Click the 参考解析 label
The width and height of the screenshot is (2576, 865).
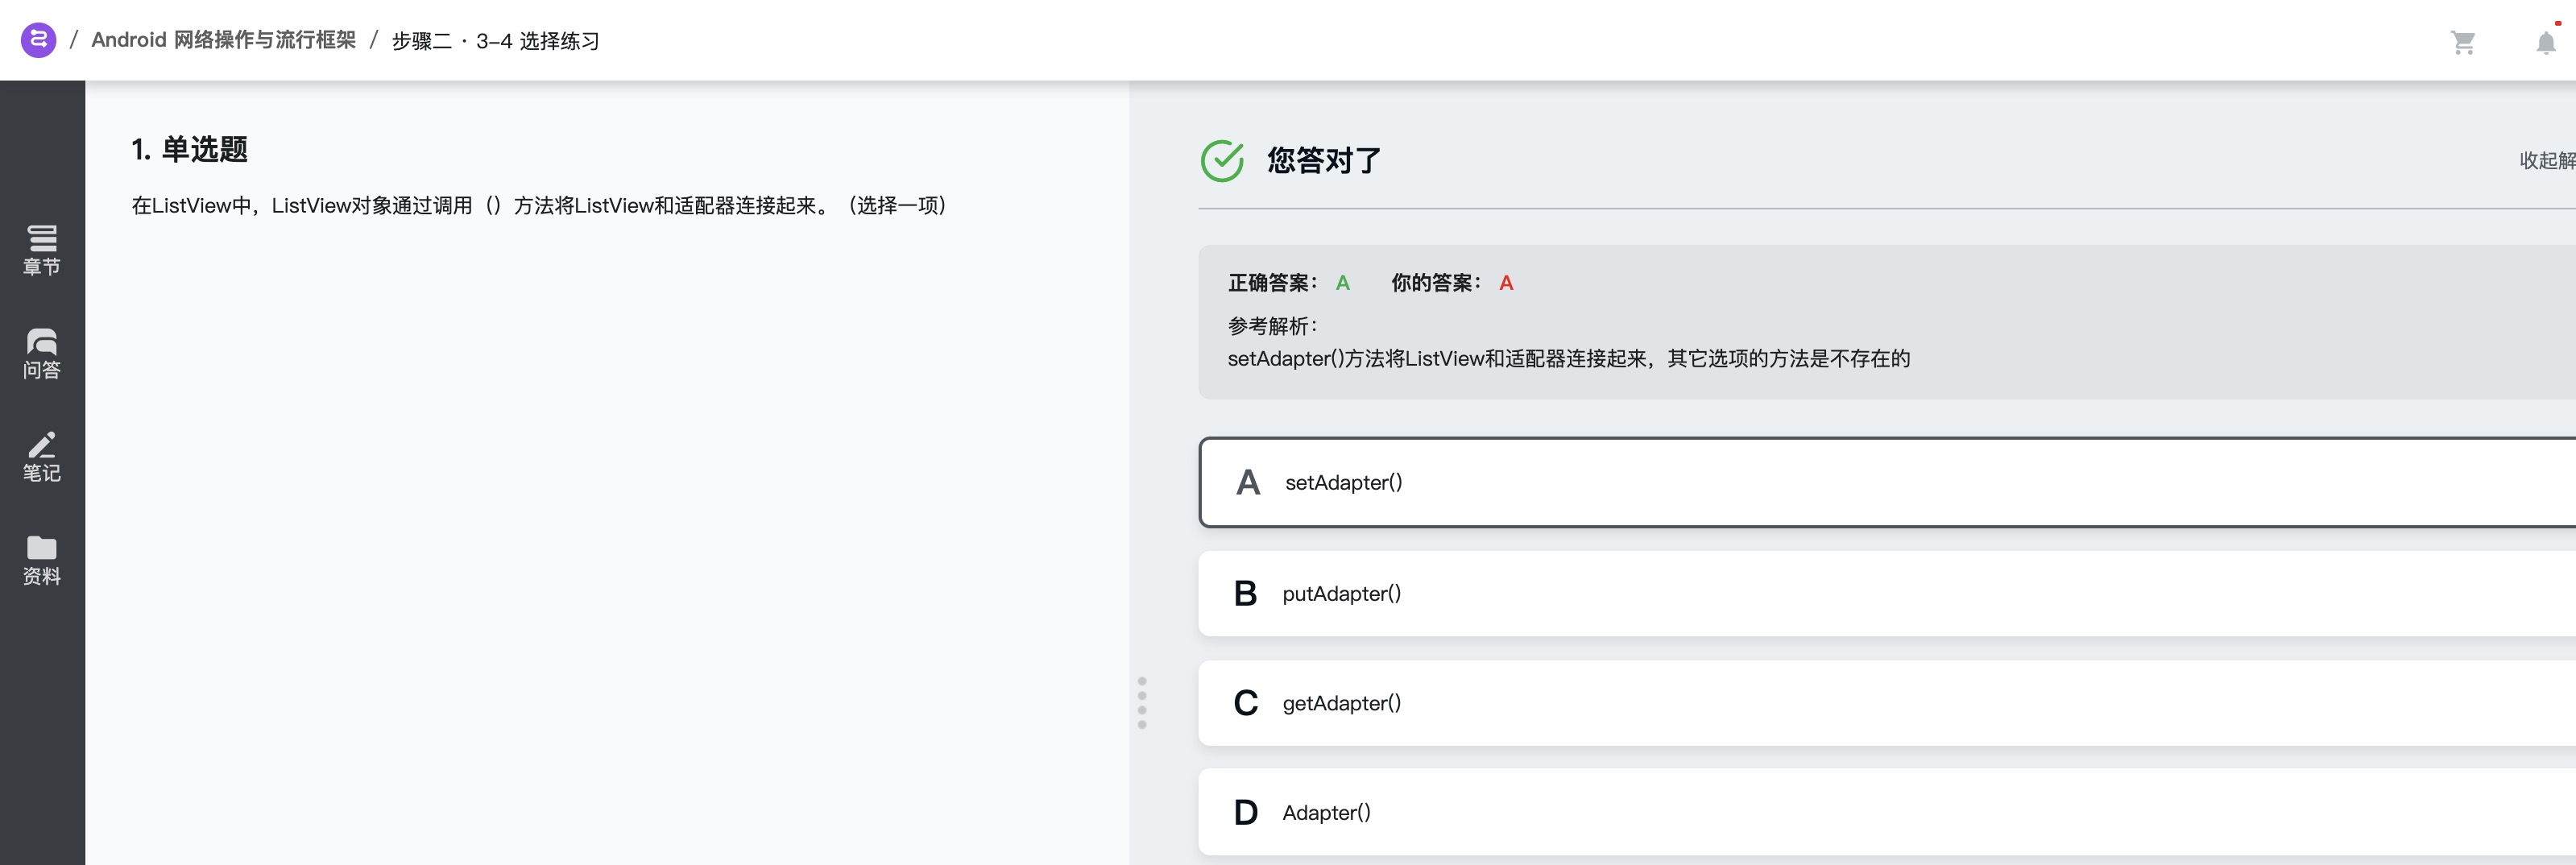(1273, 326)
